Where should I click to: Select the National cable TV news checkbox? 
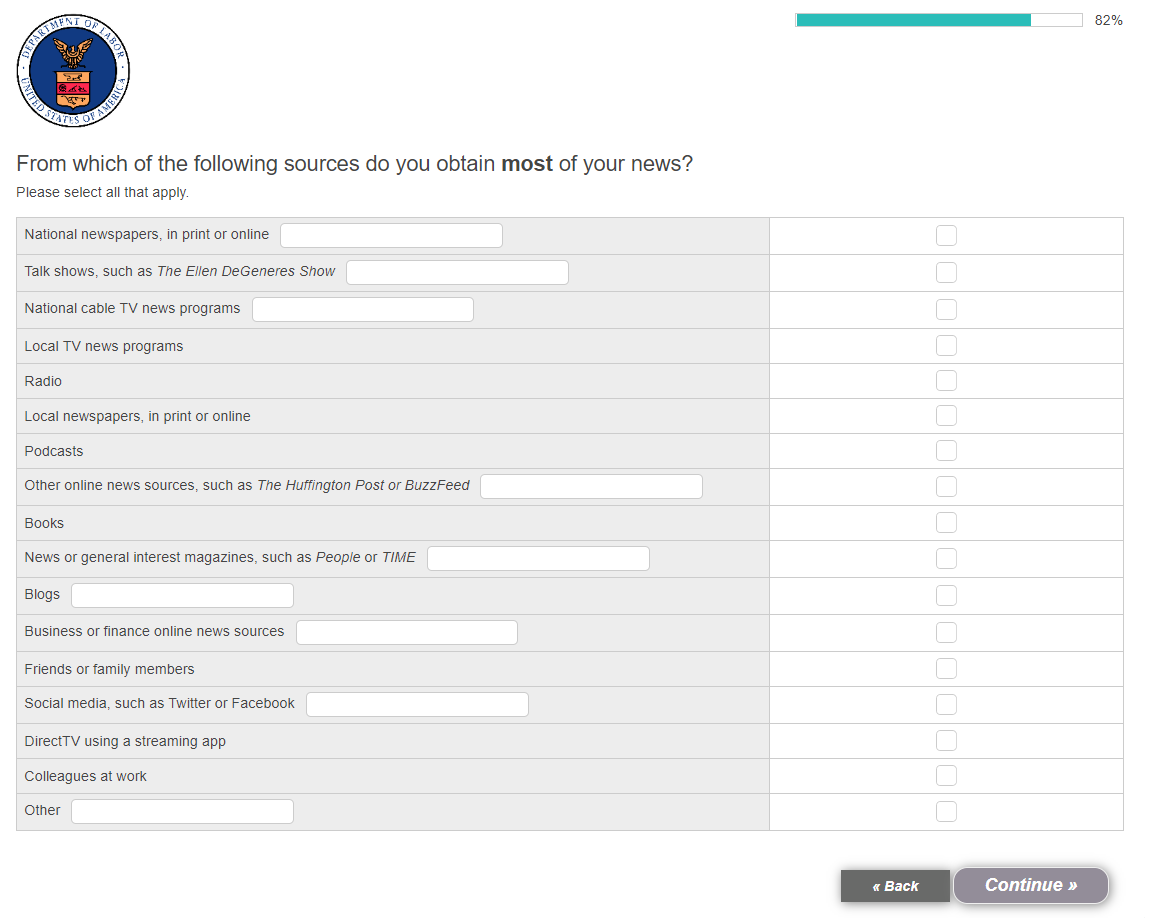tap(946, 310)
